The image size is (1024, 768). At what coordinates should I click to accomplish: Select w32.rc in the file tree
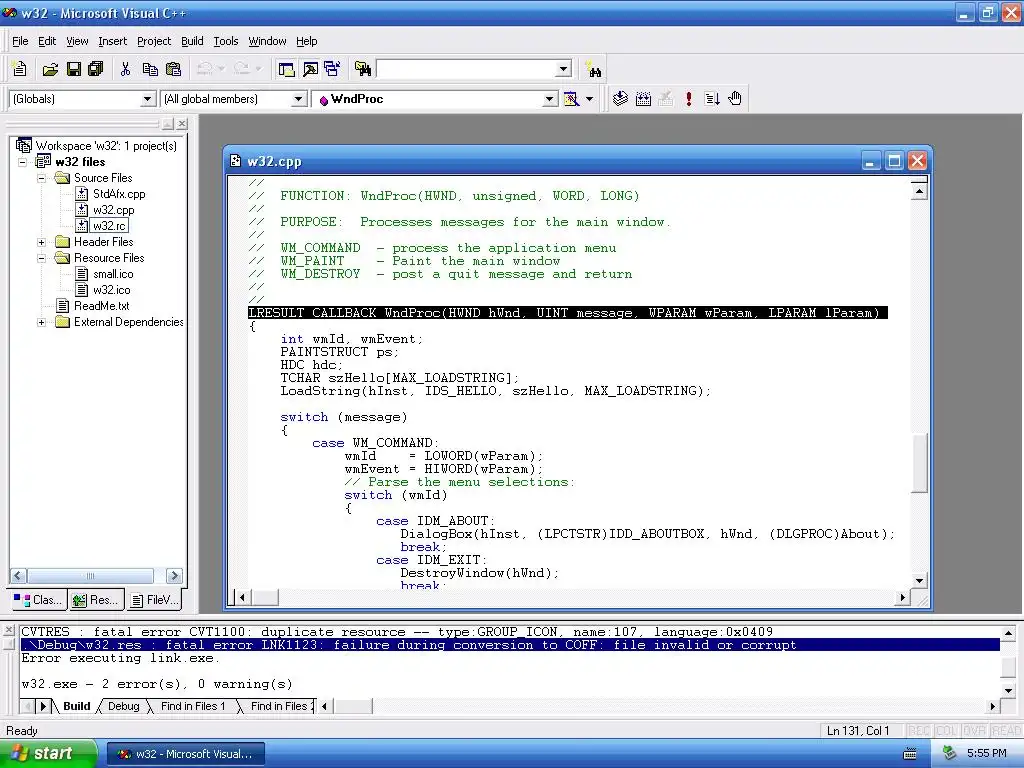(x=109, y=226)
